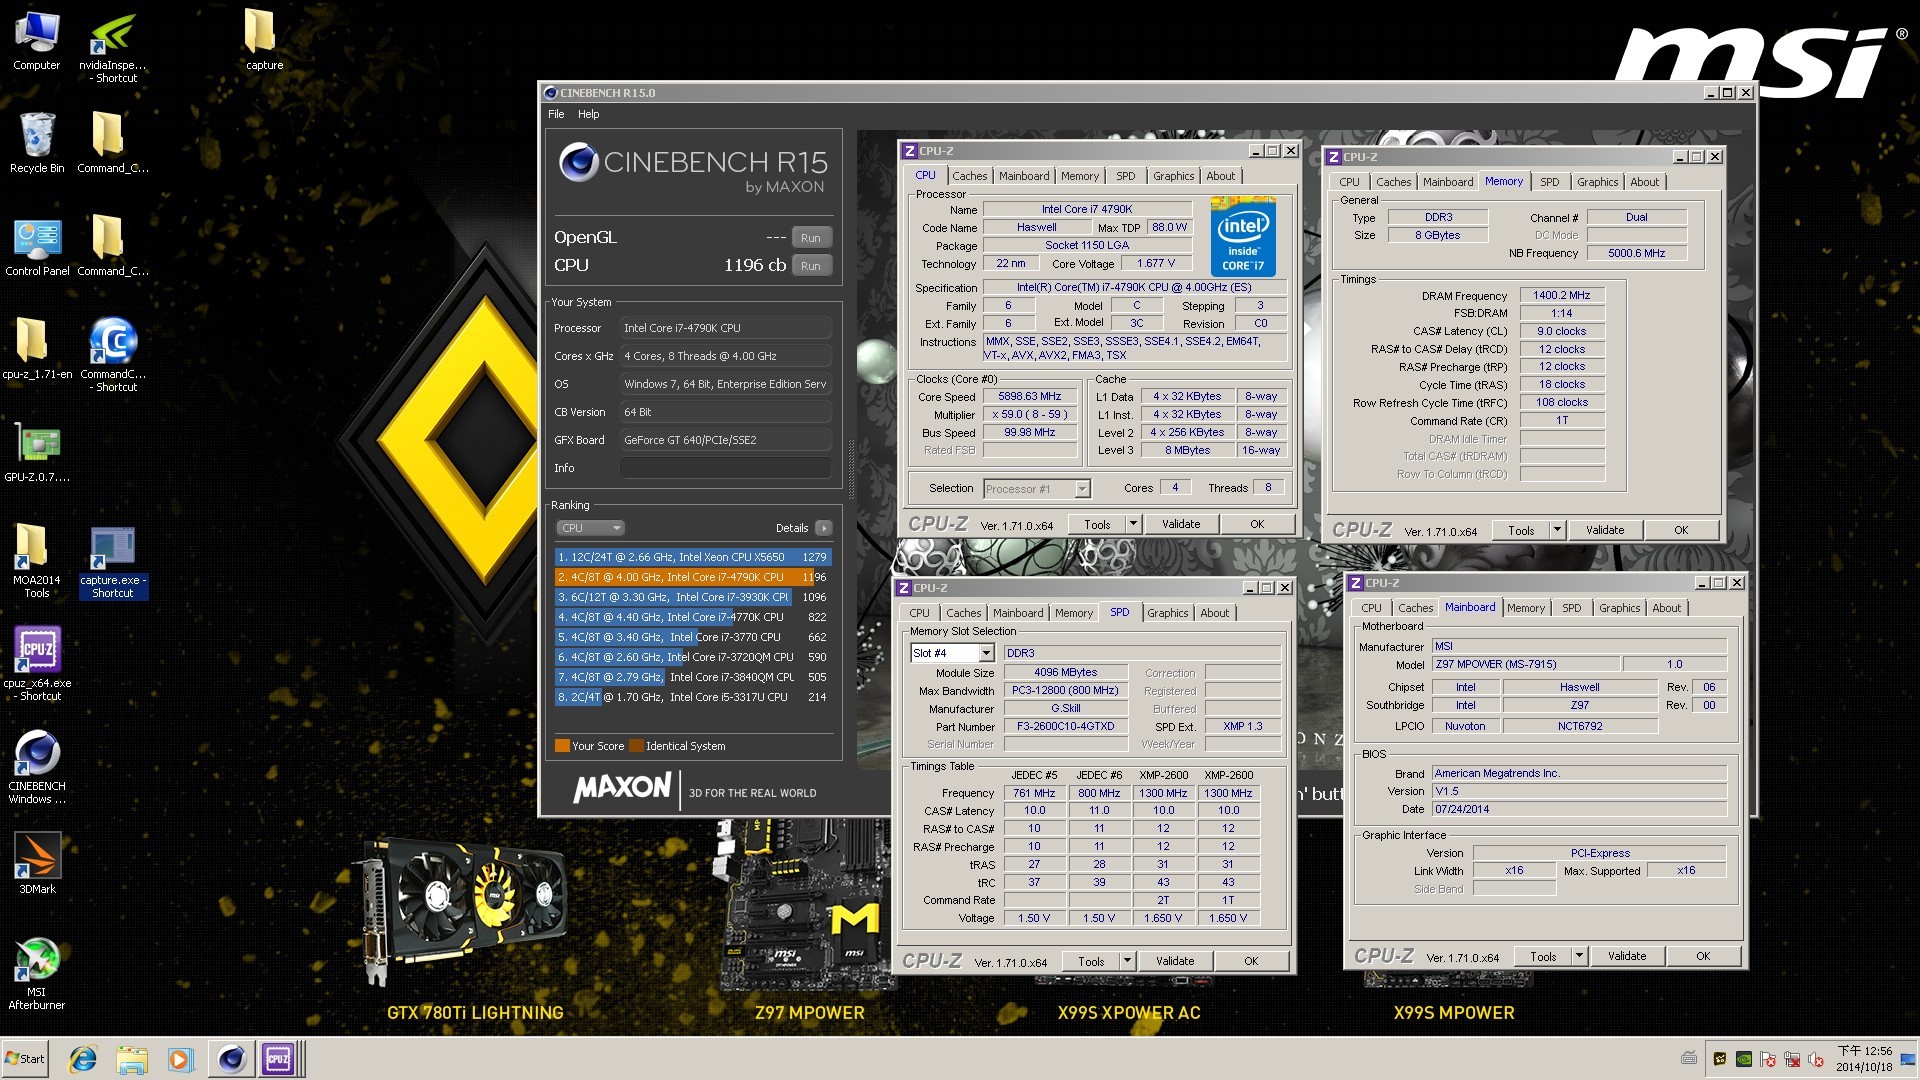Open GPU-Z.0.7 desktop icon
The image size is (1920, 1080).
click(x=37, y=453)
